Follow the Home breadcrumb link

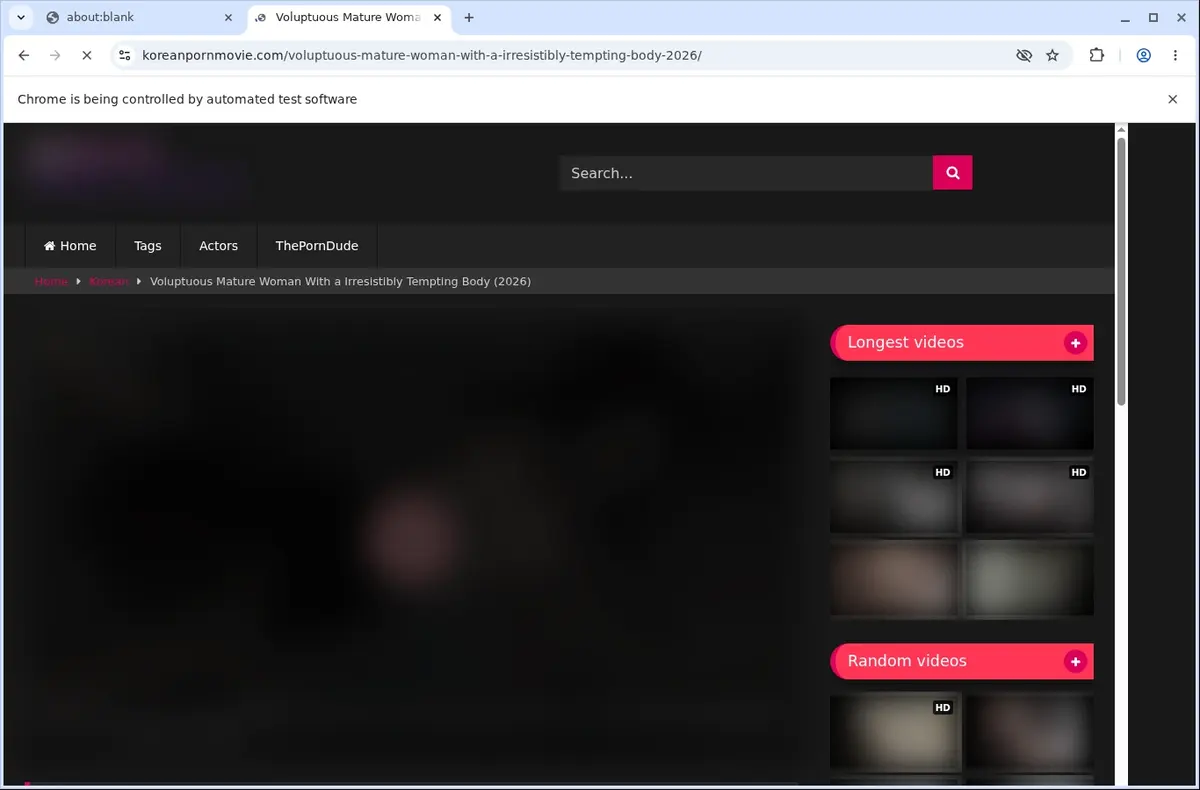pyautogui.click(x=51, y=281)
